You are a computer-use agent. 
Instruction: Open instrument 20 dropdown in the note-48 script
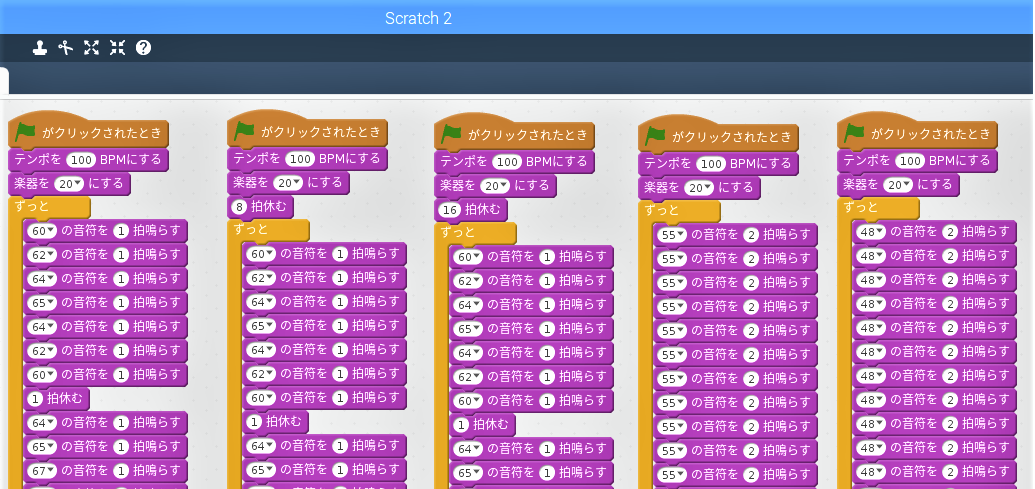click(896, 185)
